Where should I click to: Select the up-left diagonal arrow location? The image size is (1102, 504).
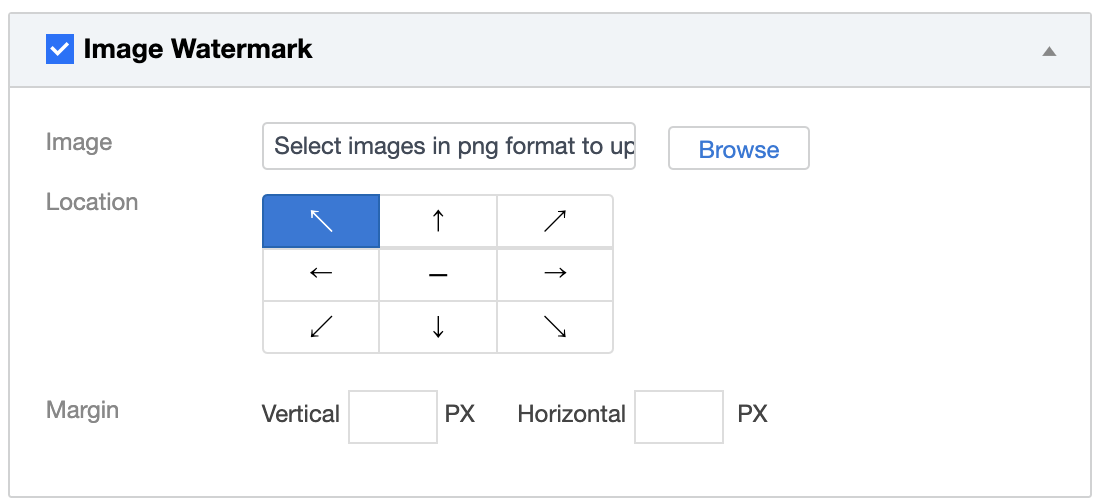321,221
